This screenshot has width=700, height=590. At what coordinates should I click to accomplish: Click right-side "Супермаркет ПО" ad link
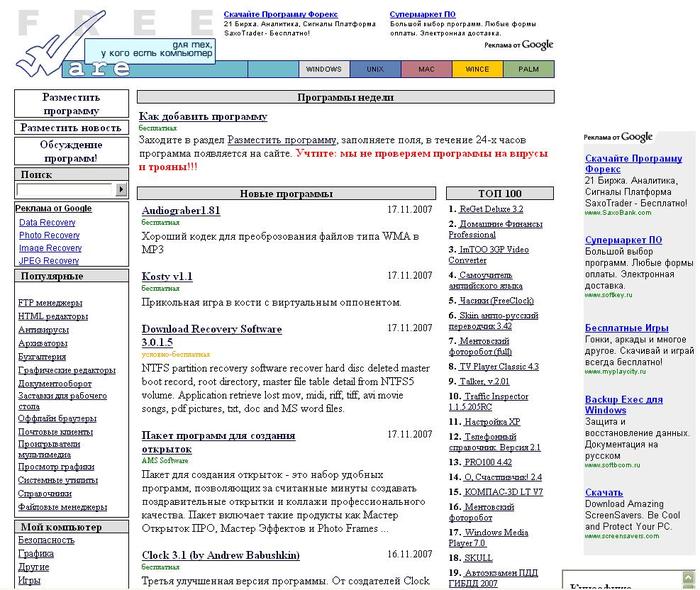tap(623, 240)
